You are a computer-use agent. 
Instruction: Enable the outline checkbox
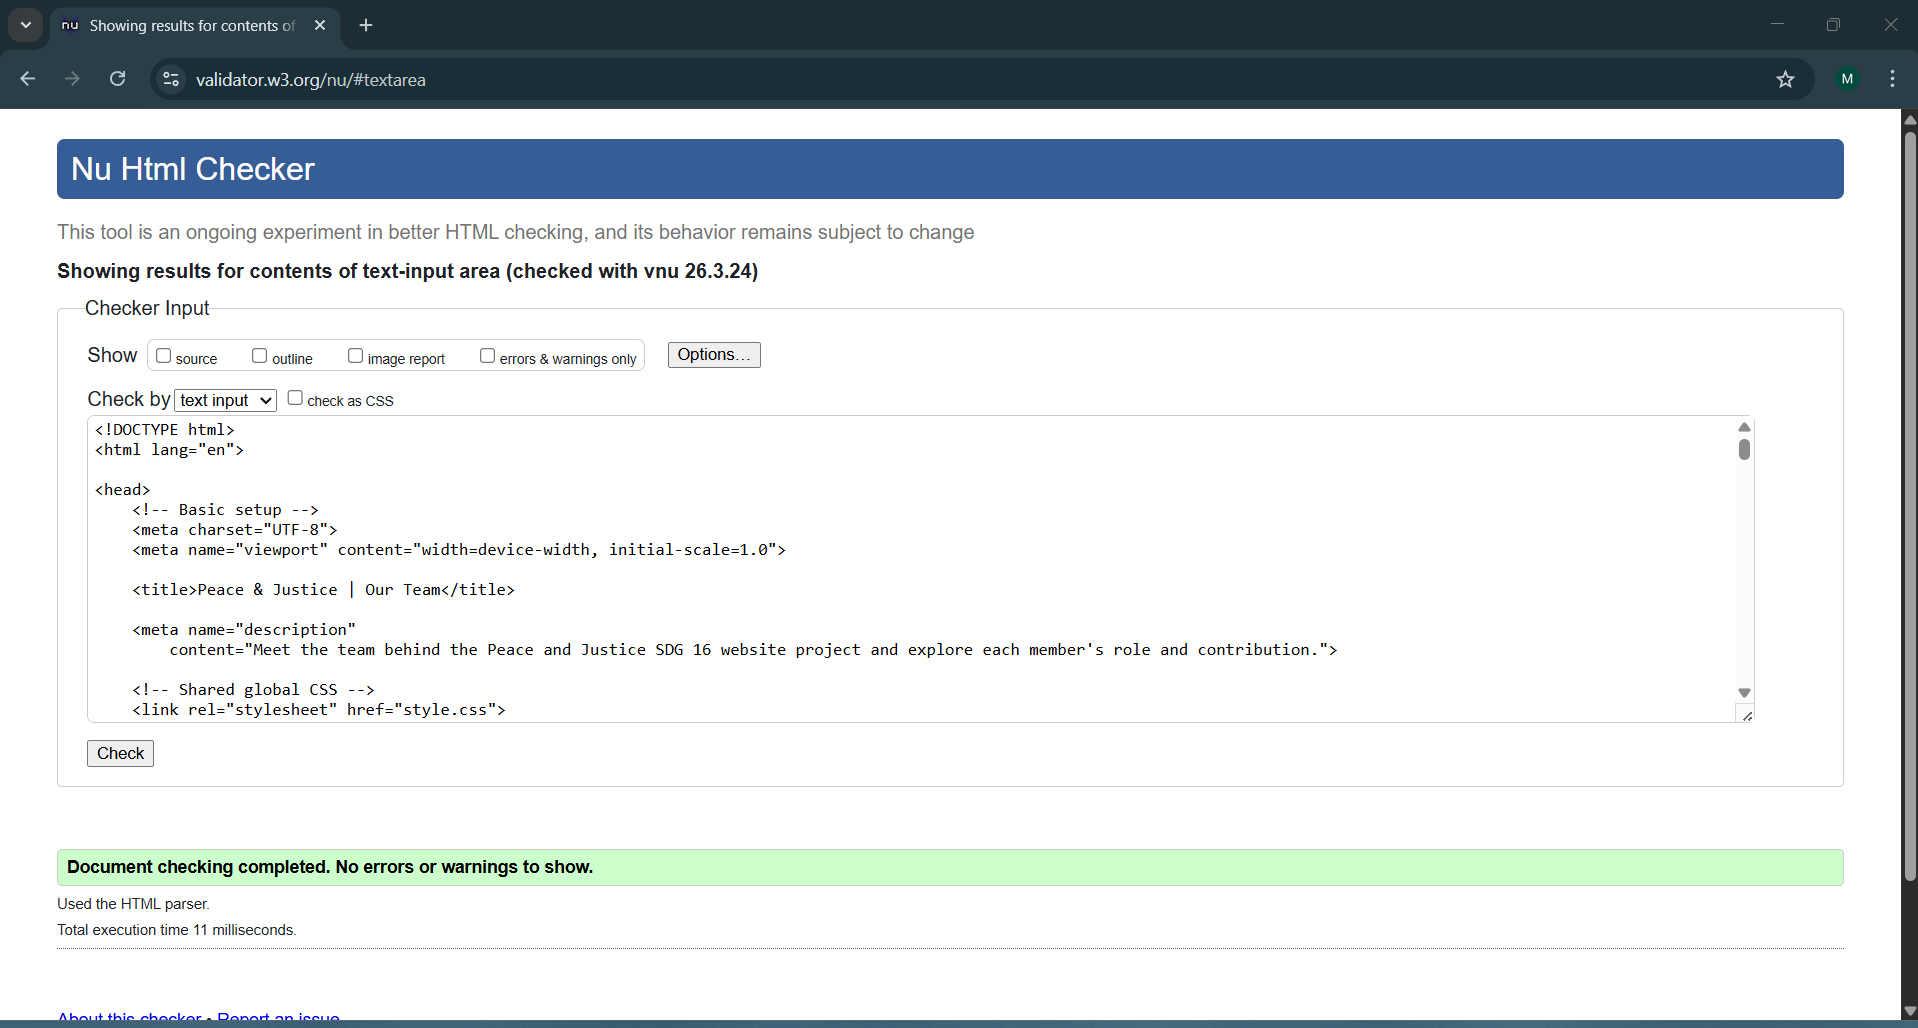point(260,355)
